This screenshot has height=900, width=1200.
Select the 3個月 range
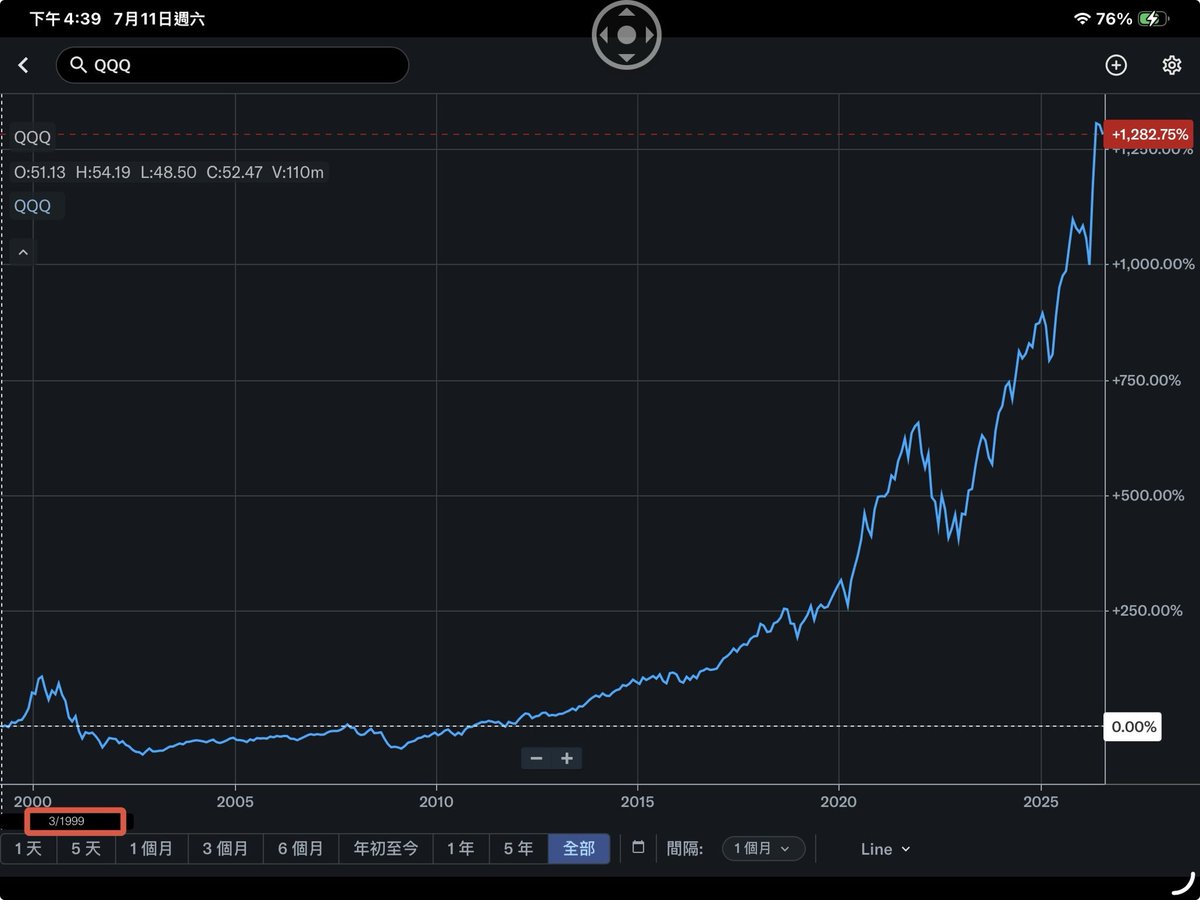click(x=225, y=848)
